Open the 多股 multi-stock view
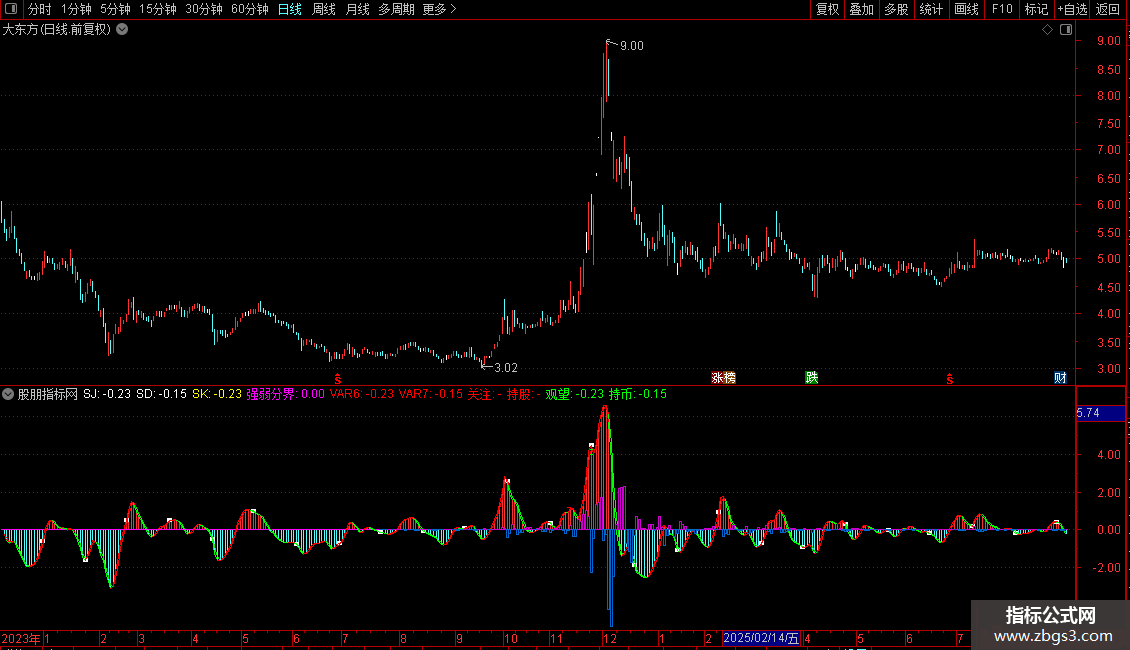1130x650 pixels. [896, 9]
